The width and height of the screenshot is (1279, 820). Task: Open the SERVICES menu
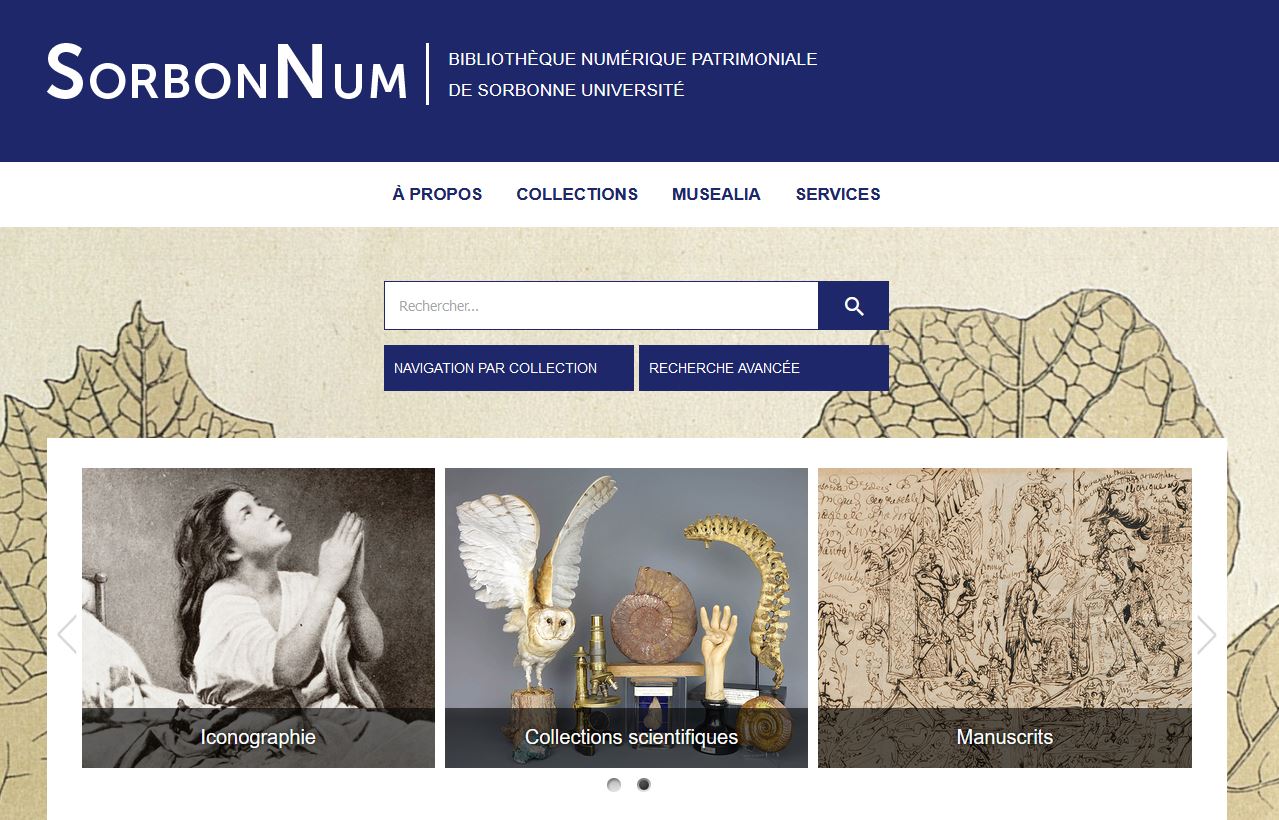[838, 194]
